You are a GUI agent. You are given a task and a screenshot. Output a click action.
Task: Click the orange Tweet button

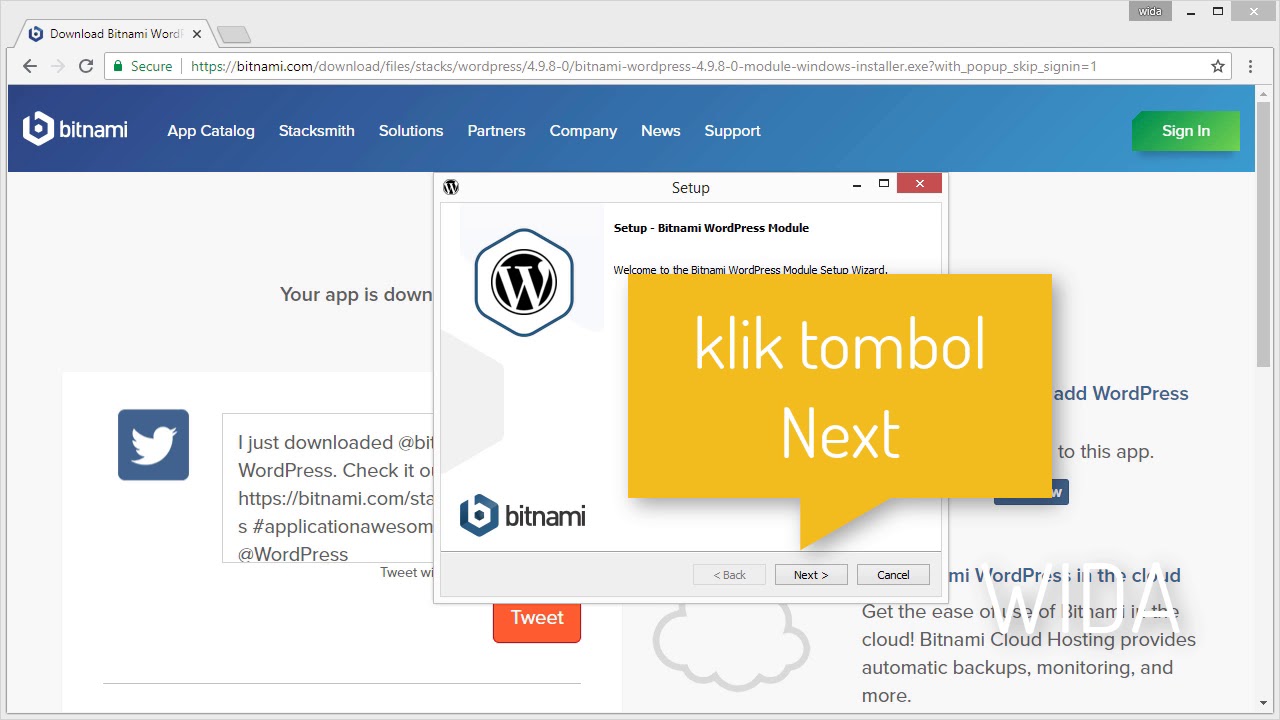pyautogui.click(x=537, y=618)
